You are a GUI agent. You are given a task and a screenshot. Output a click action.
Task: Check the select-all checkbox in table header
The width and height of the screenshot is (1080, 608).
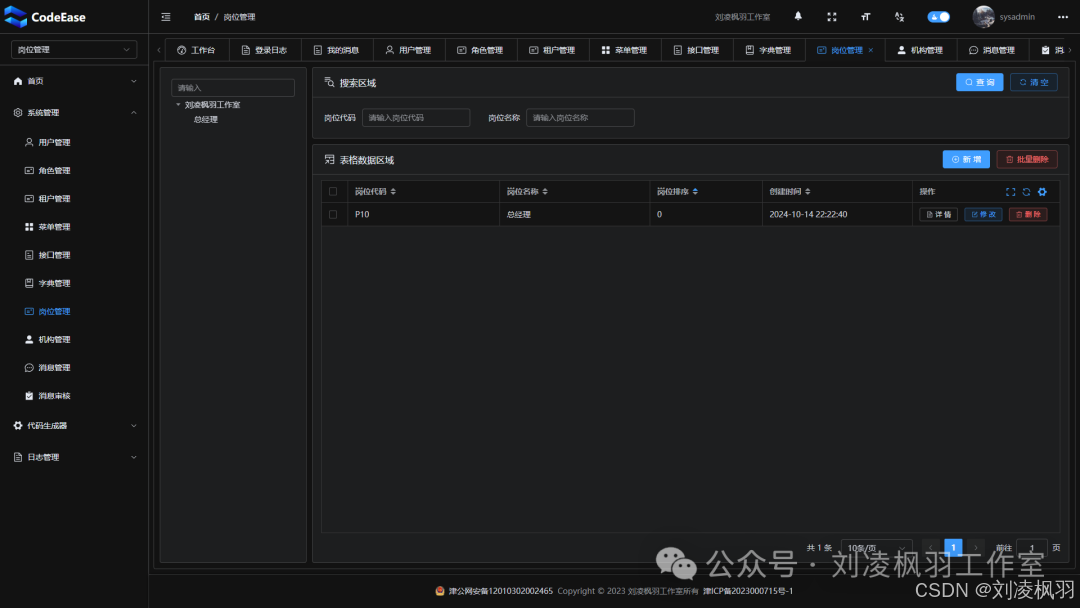333,191
